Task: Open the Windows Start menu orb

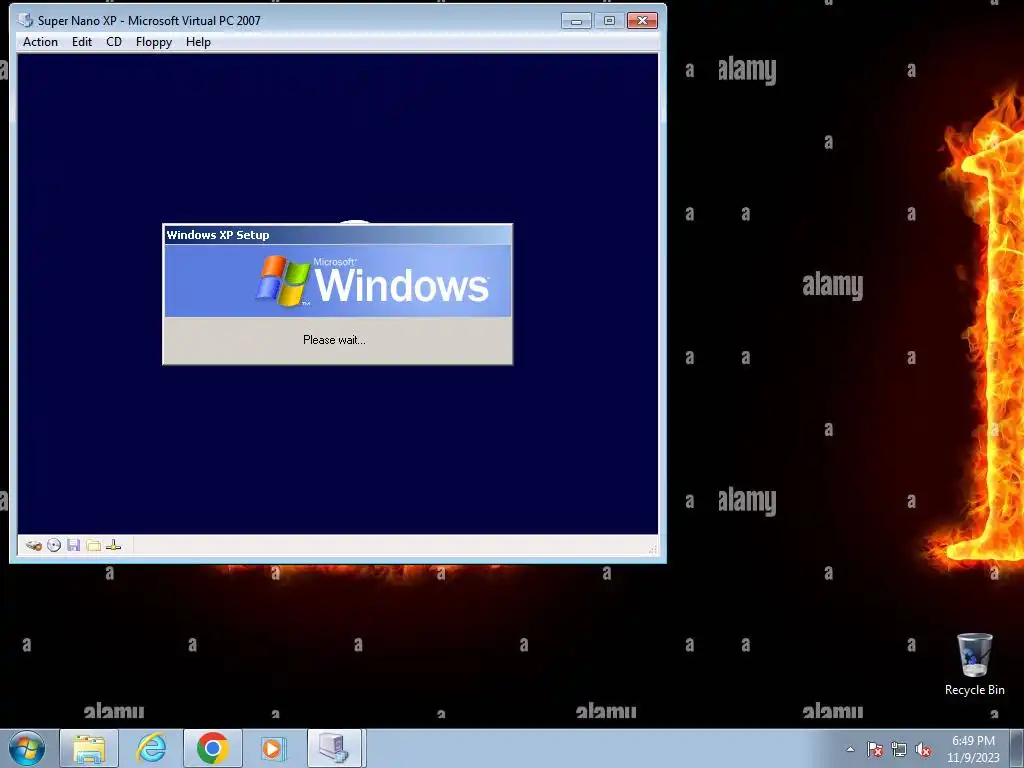Action: tap(27, 748)
